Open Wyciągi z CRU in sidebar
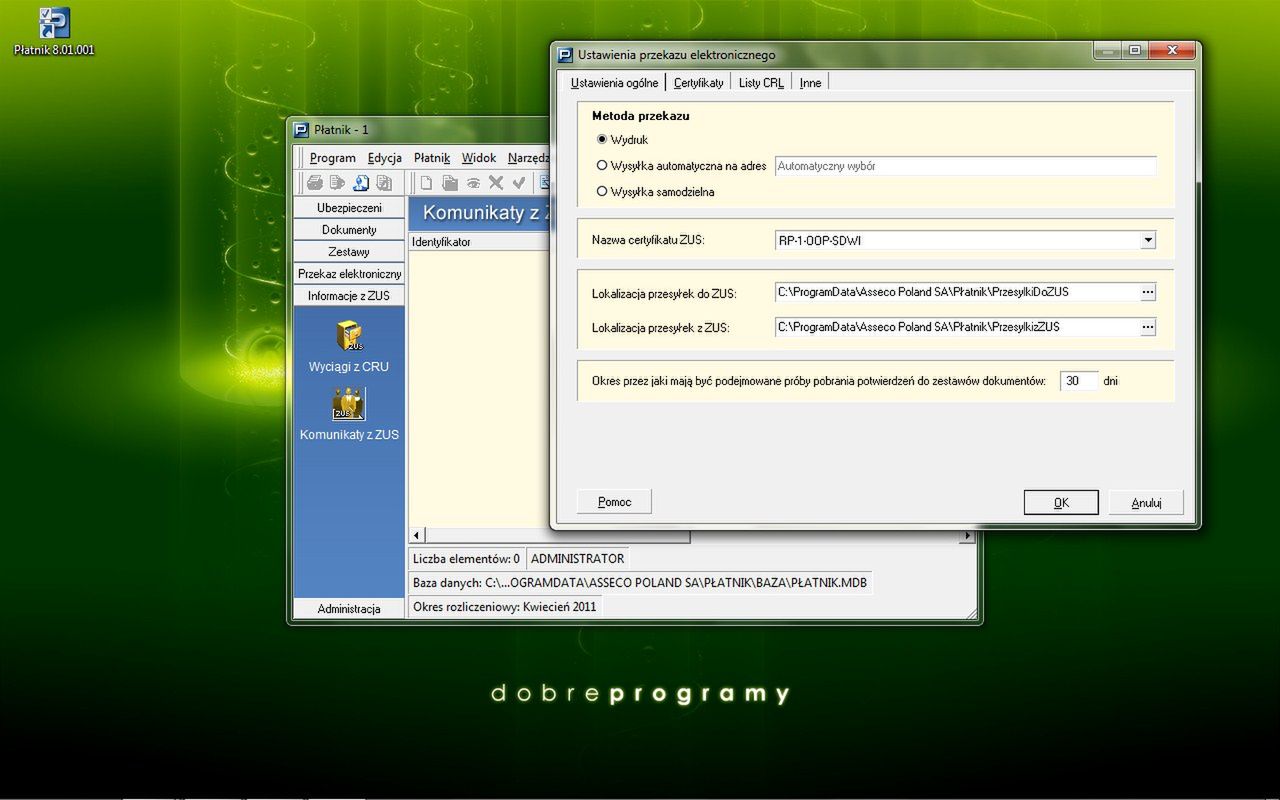 (349, 347)
